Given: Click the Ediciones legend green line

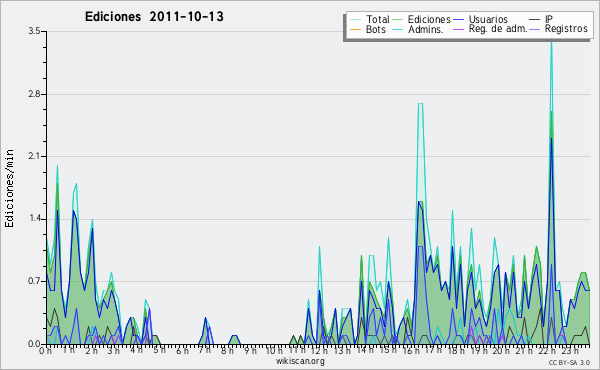Looking at the screenshot, I should point(398,20).
